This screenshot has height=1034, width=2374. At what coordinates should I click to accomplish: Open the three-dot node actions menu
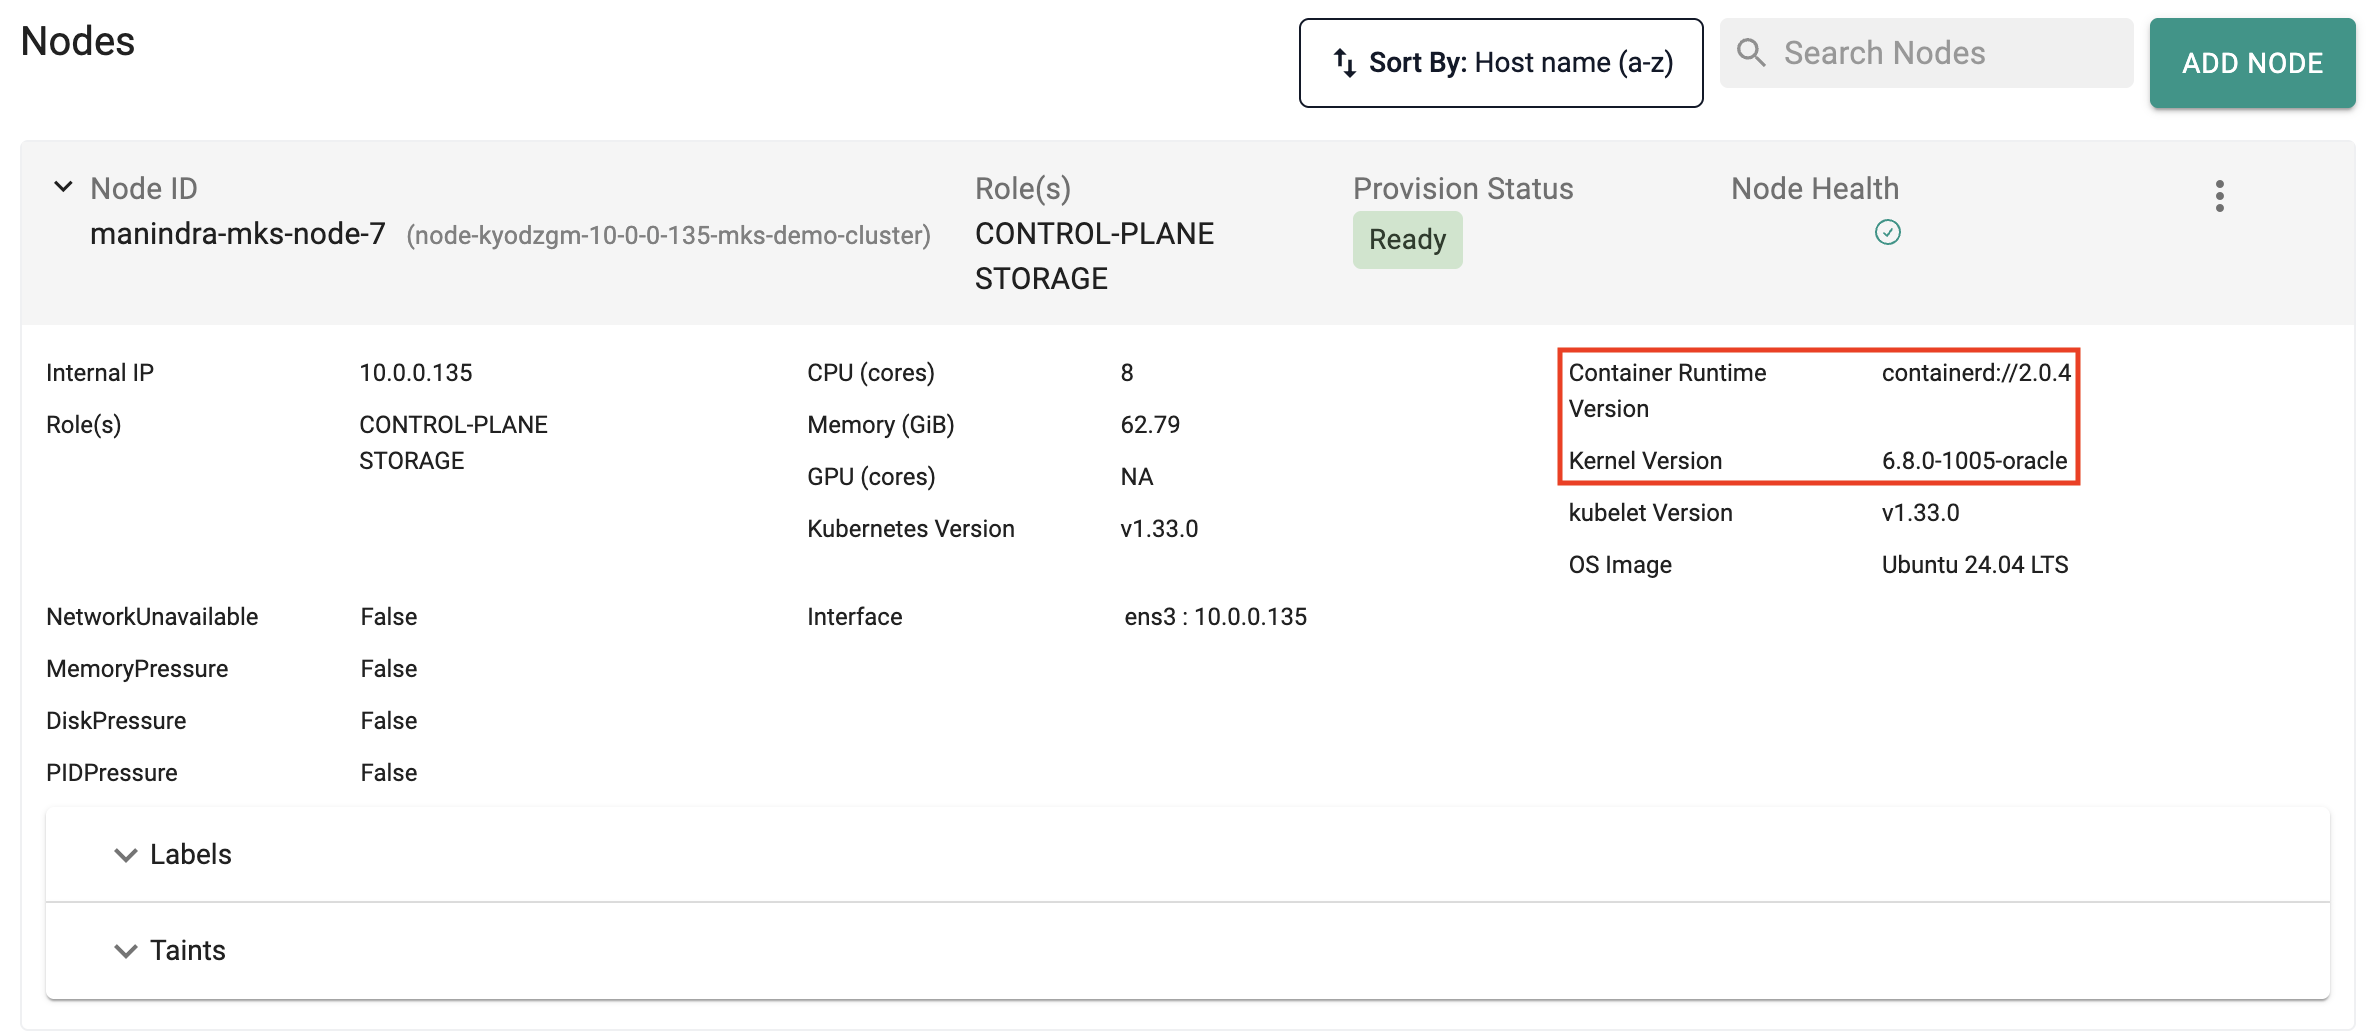pyautogui.click(x=2219, y=196)
